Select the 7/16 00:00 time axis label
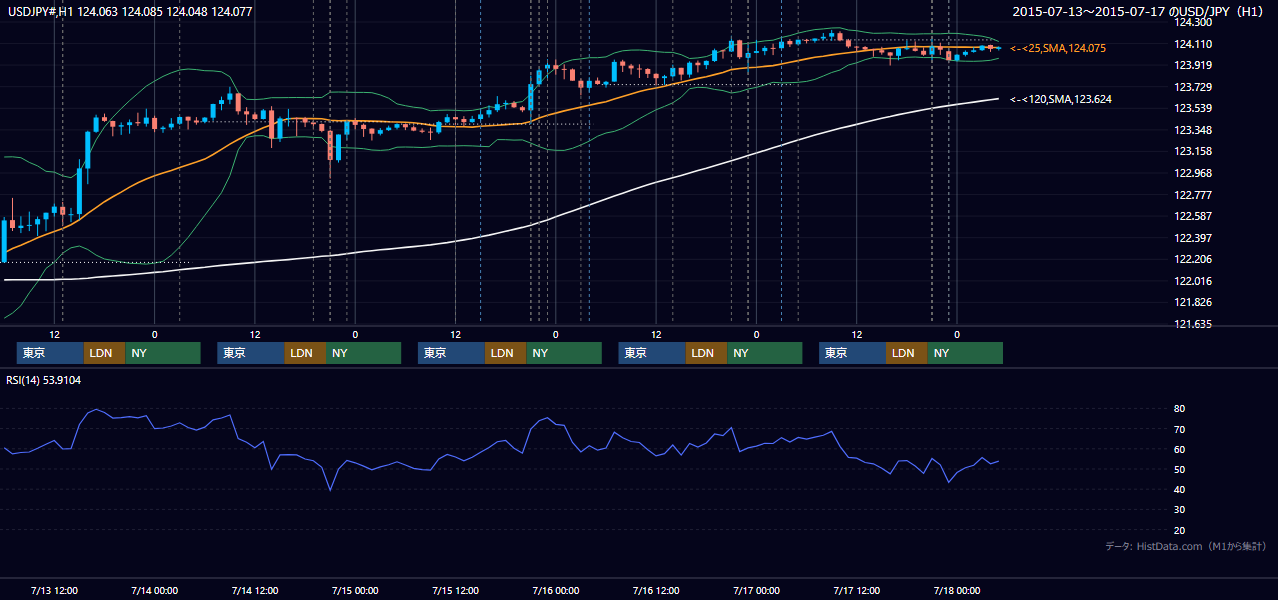 pos(555,590)
